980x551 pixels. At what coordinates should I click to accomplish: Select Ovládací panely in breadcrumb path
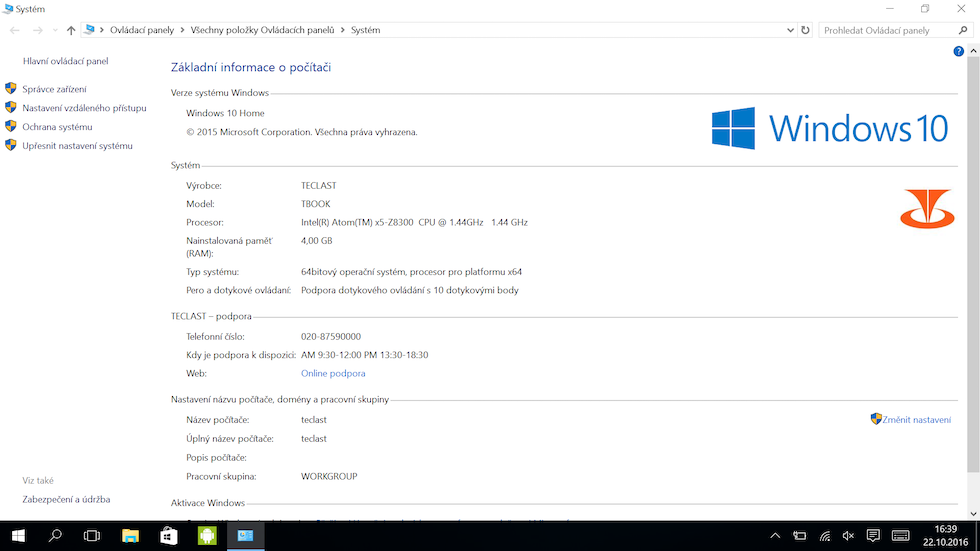coord(142,30)
